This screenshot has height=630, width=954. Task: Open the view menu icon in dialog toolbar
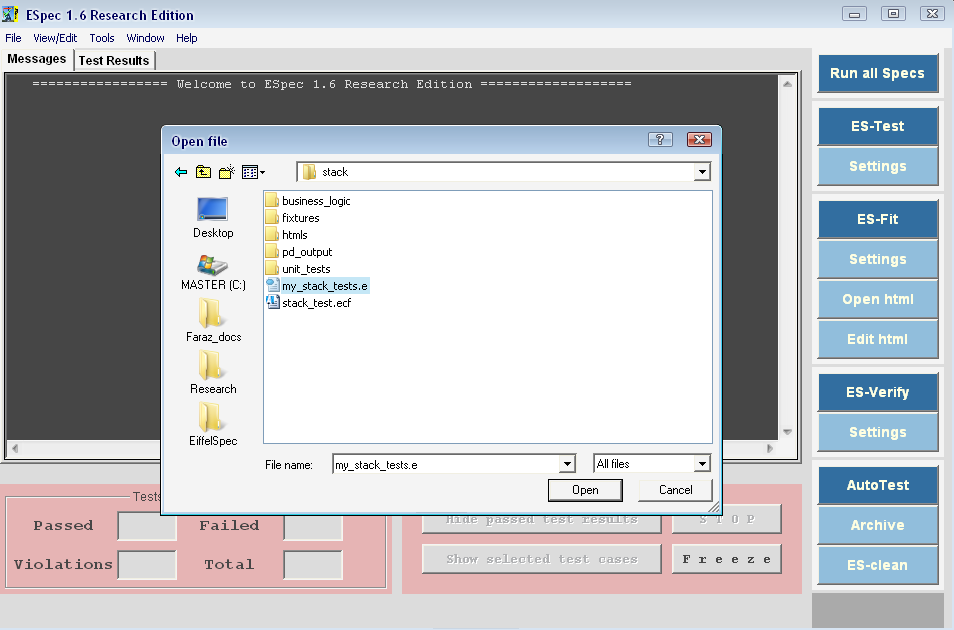(x=253, y=172)
